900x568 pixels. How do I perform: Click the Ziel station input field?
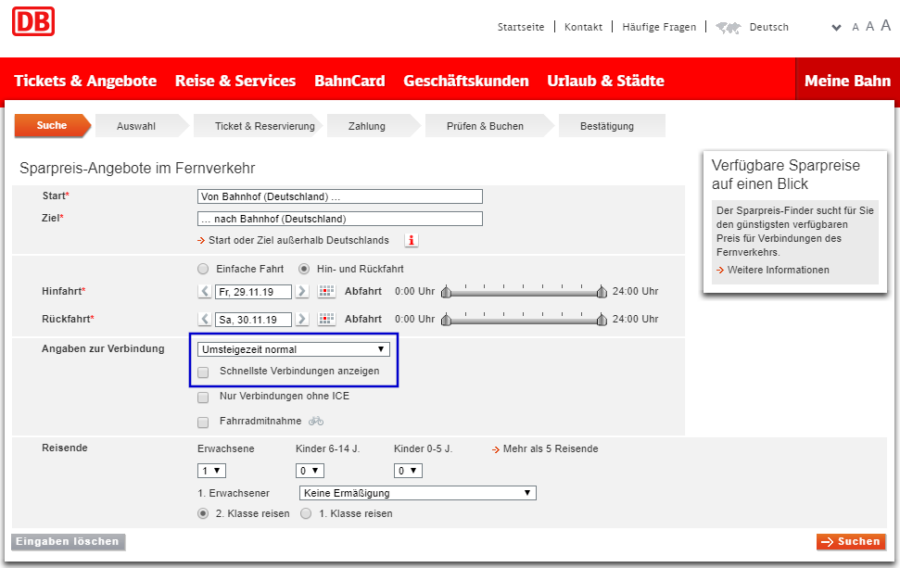coord(340,219)
